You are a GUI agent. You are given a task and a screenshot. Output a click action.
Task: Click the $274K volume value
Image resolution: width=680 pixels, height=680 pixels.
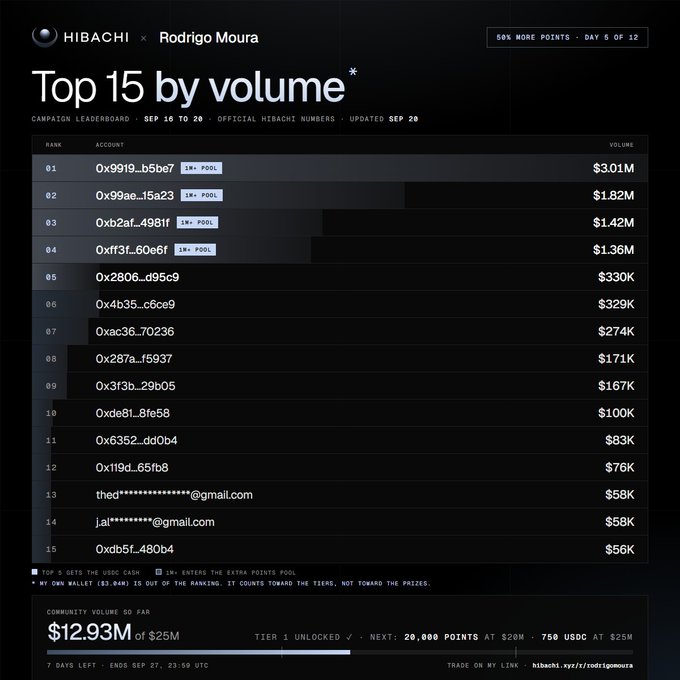point(616,332)
